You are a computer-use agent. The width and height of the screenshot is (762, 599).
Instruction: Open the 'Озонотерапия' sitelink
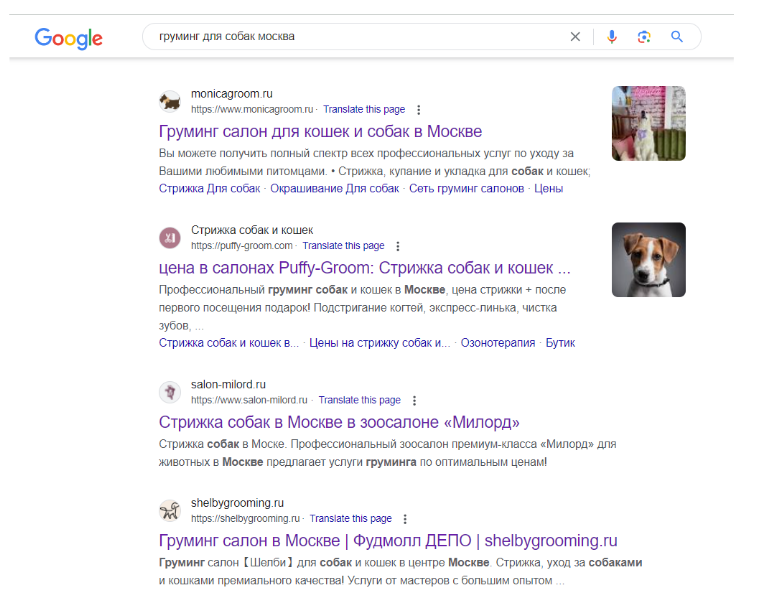click(498, 343)
